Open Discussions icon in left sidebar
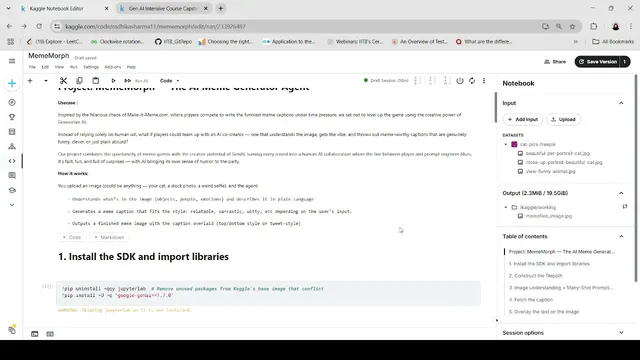 [x=12, y=176]
